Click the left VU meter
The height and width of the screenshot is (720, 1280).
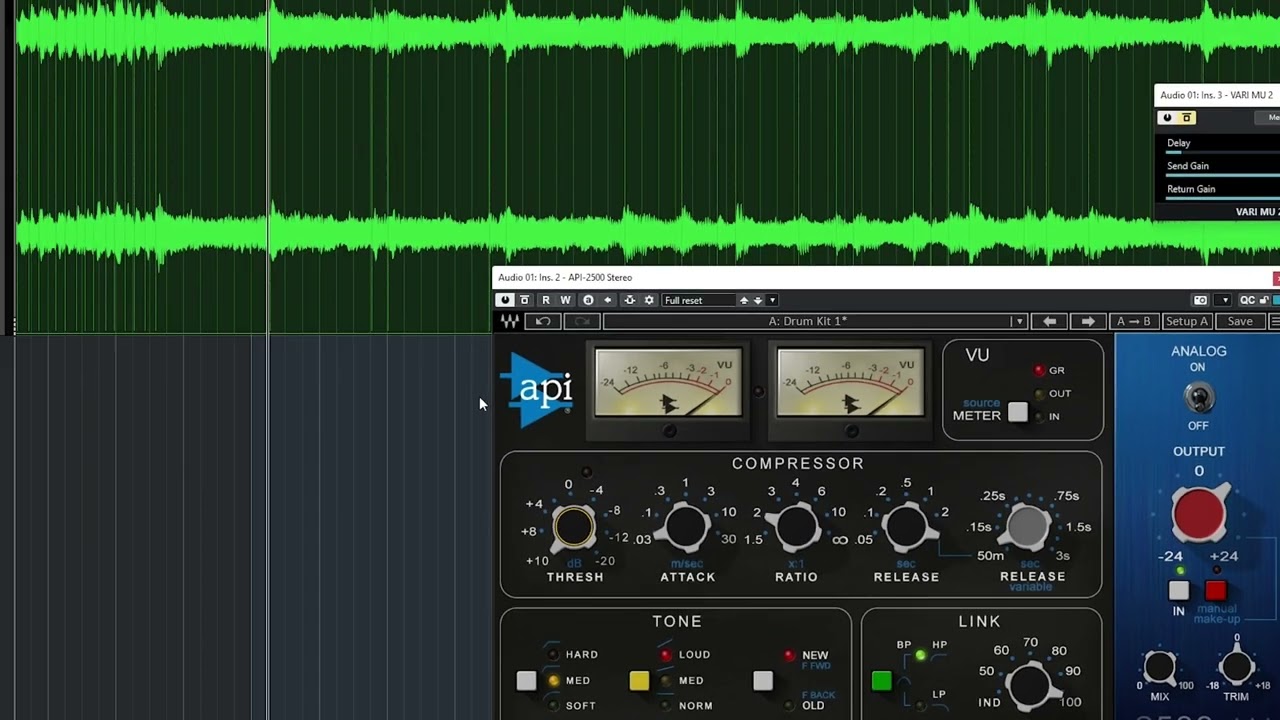(668, 383)
